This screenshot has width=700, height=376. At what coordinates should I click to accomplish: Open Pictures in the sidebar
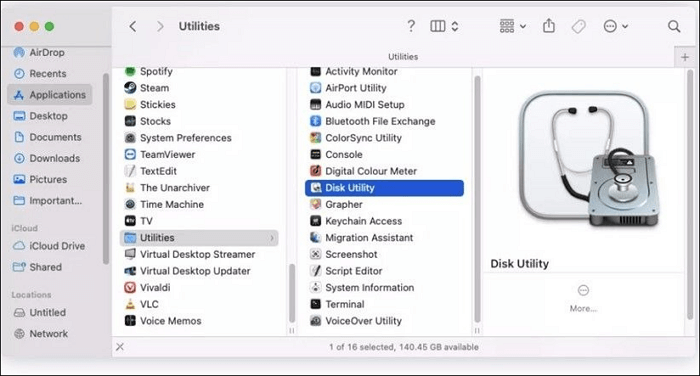coord(40,180)
